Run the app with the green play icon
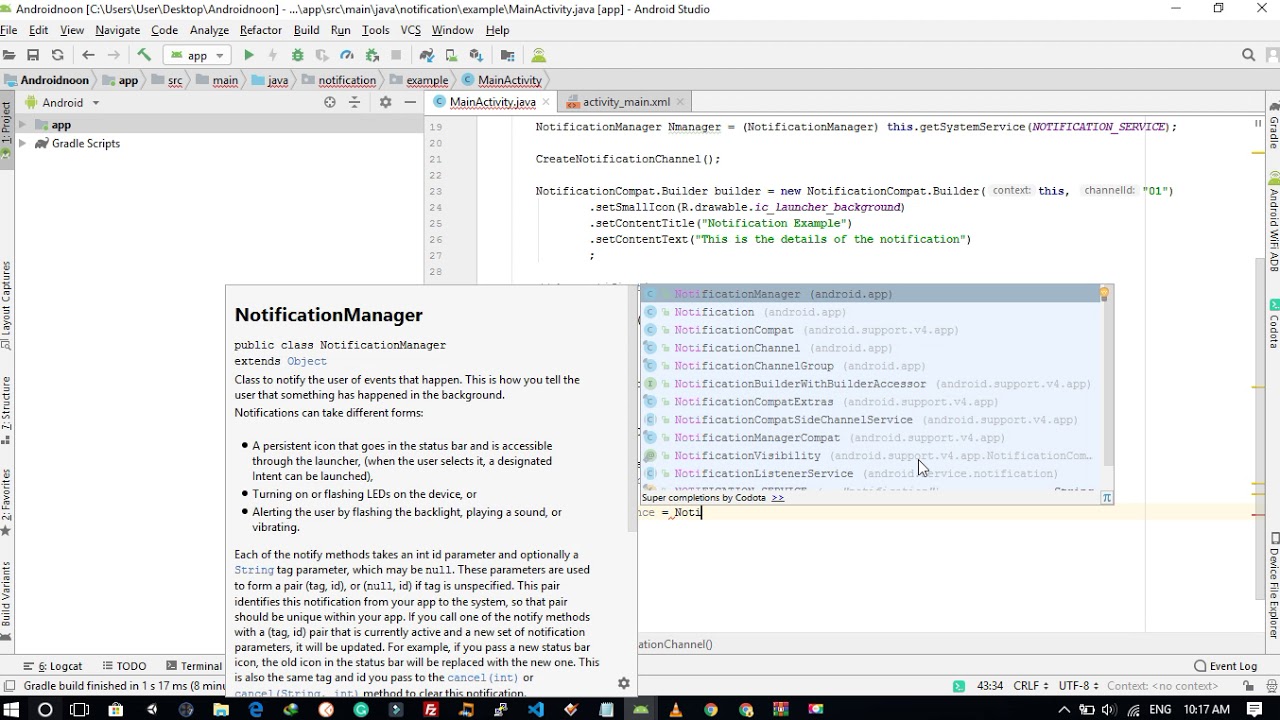1280x720 pixels. 249,56
